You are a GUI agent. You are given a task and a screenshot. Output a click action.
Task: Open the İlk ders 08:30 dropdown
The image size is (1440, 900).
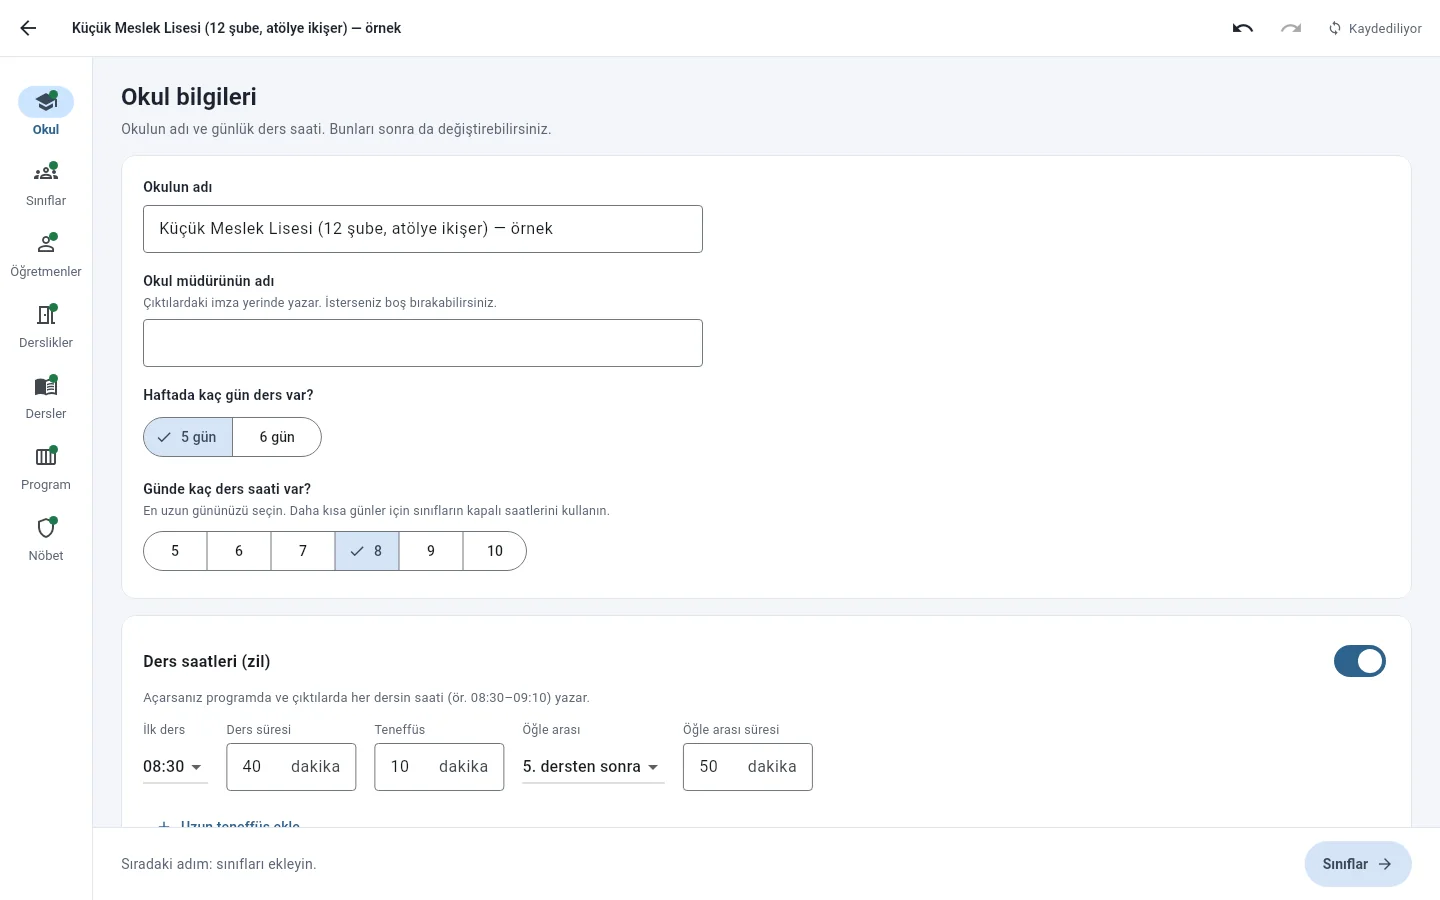coord(175,767)
